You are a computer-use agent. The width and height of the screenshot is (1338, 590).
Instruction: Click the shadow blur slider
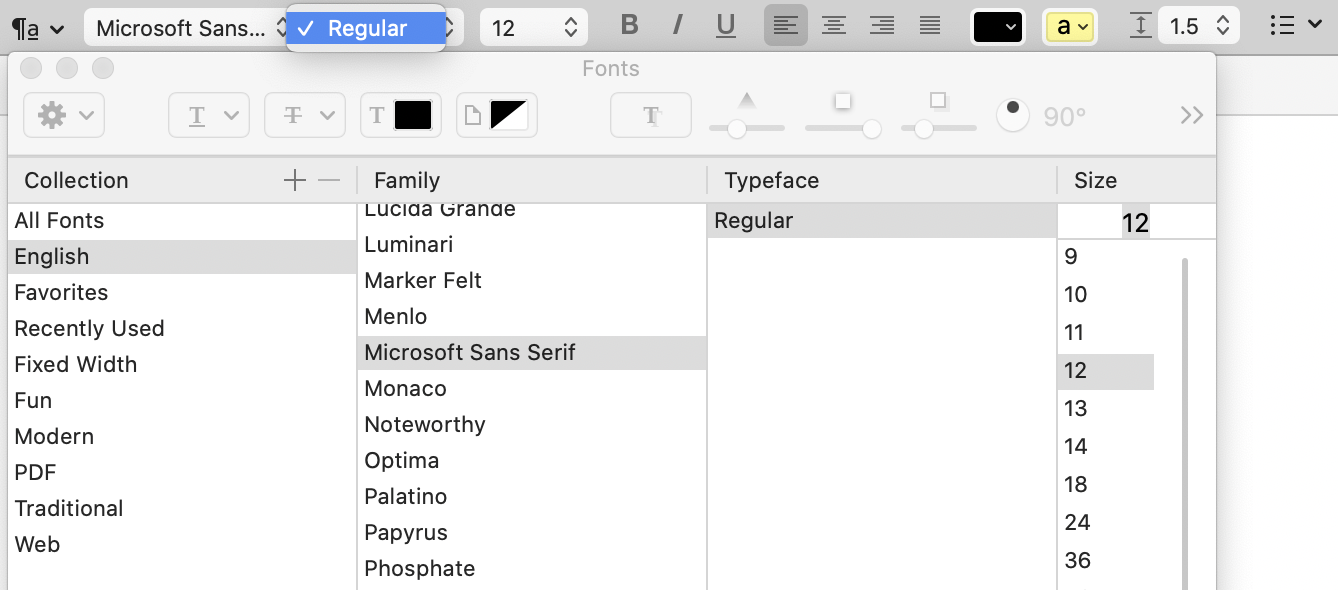tap(843, 128)
